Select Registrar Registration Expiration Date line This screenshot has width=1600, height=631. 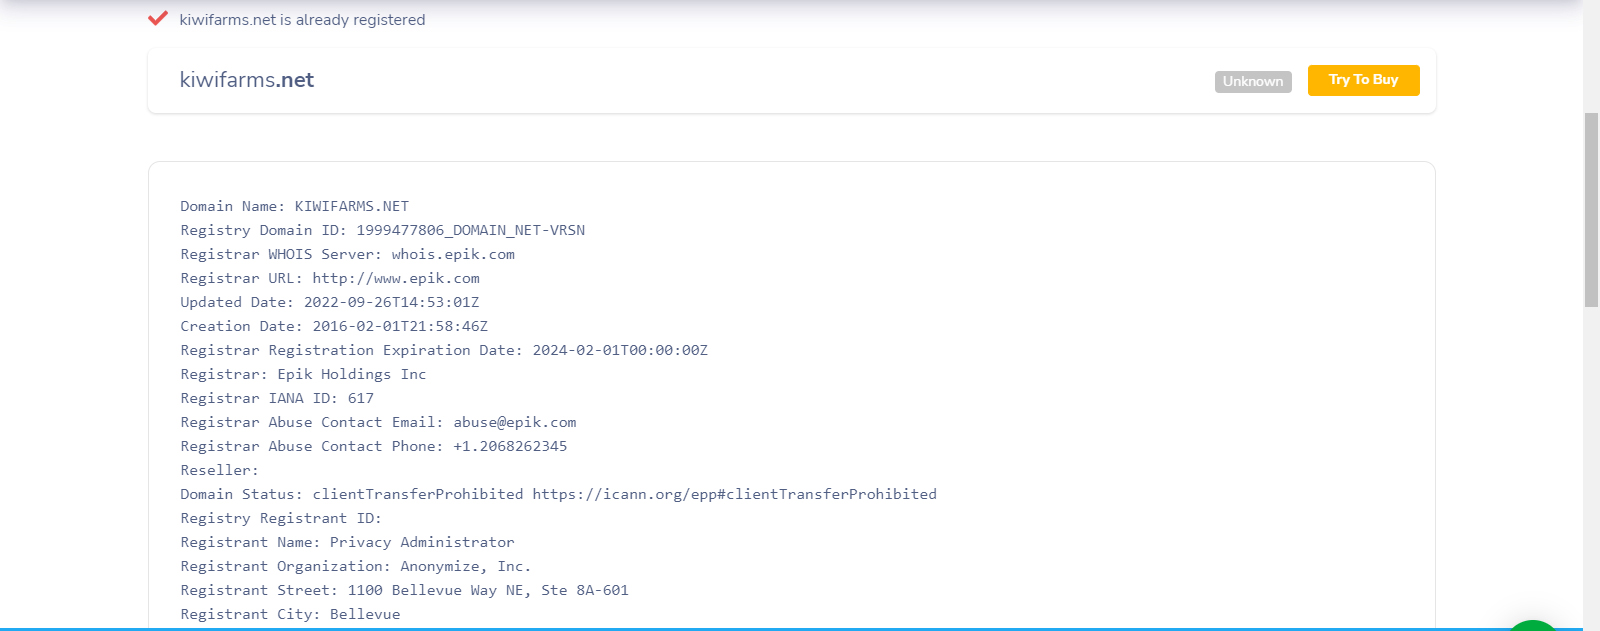coord(444,350)
